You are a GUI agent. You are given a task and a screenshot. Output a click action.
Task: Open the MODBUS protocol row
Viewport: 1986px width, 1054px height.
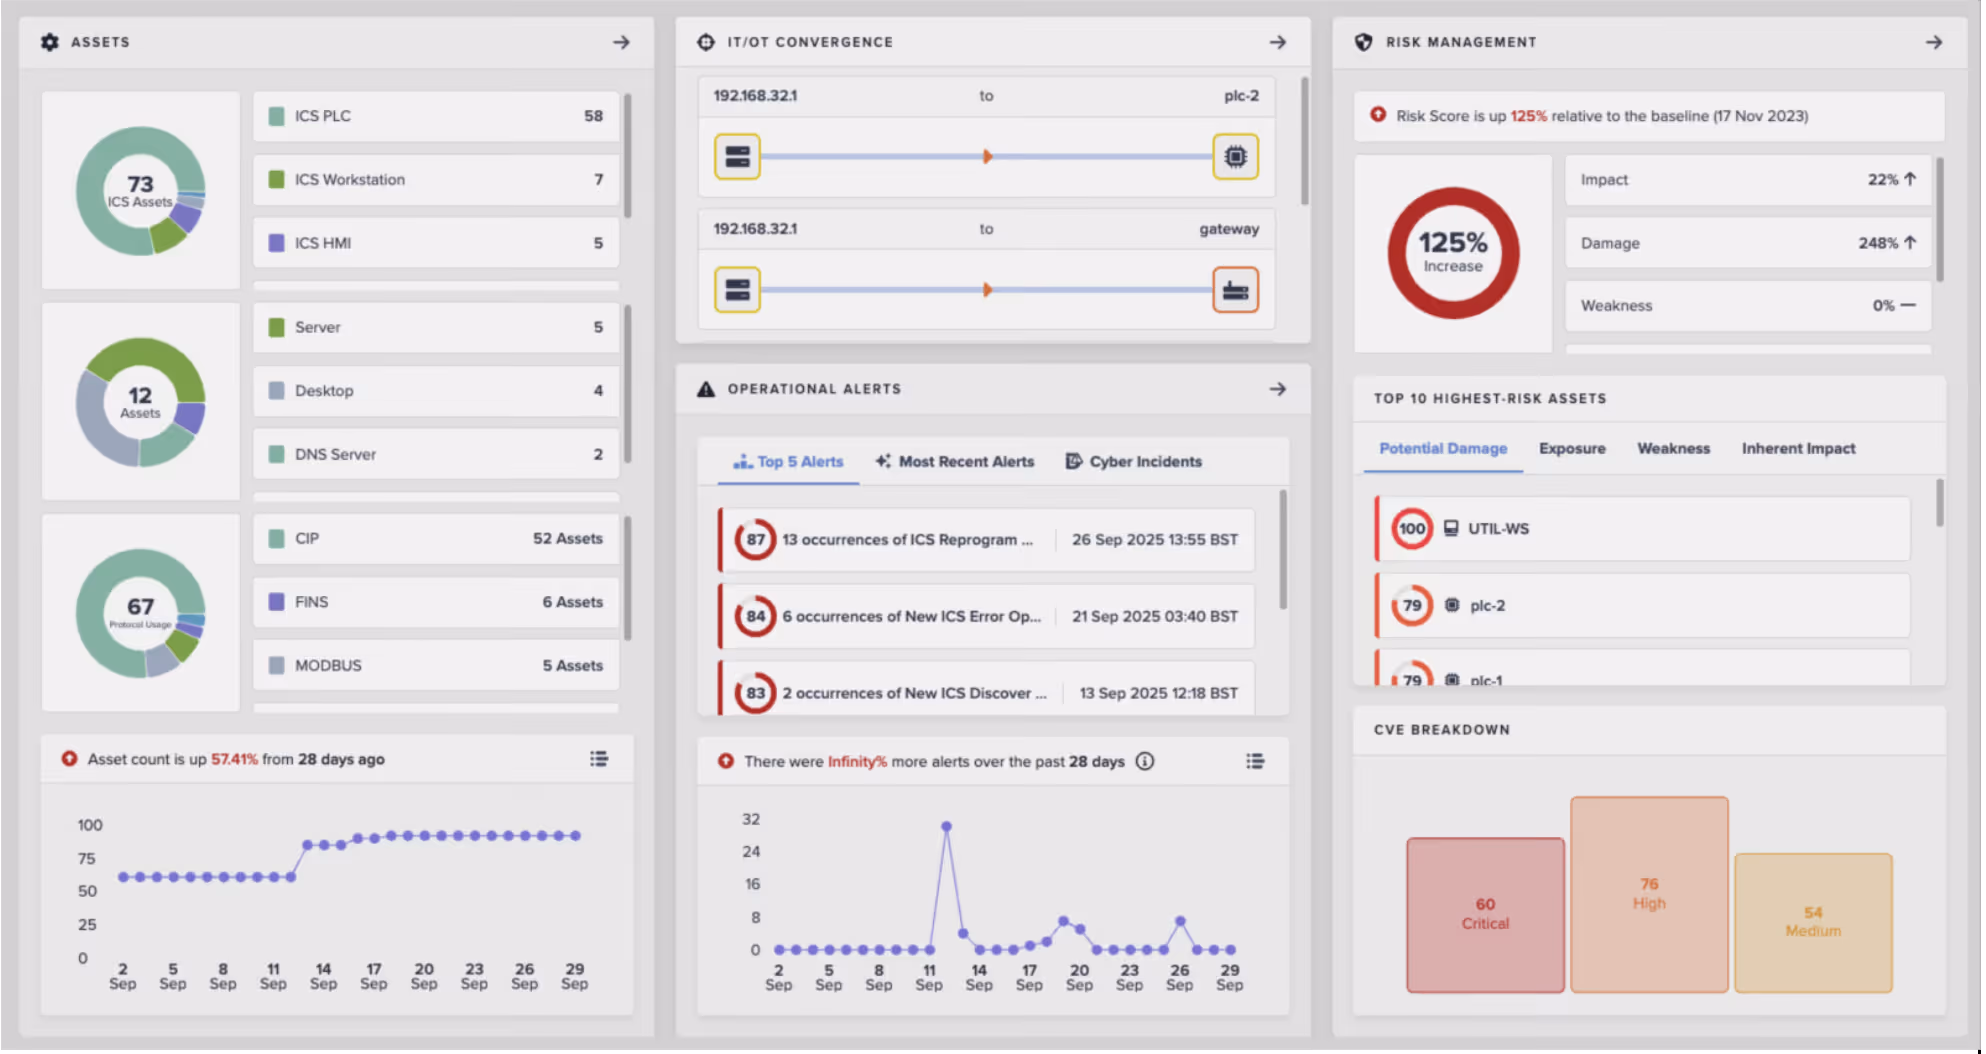tap(436, 665)
